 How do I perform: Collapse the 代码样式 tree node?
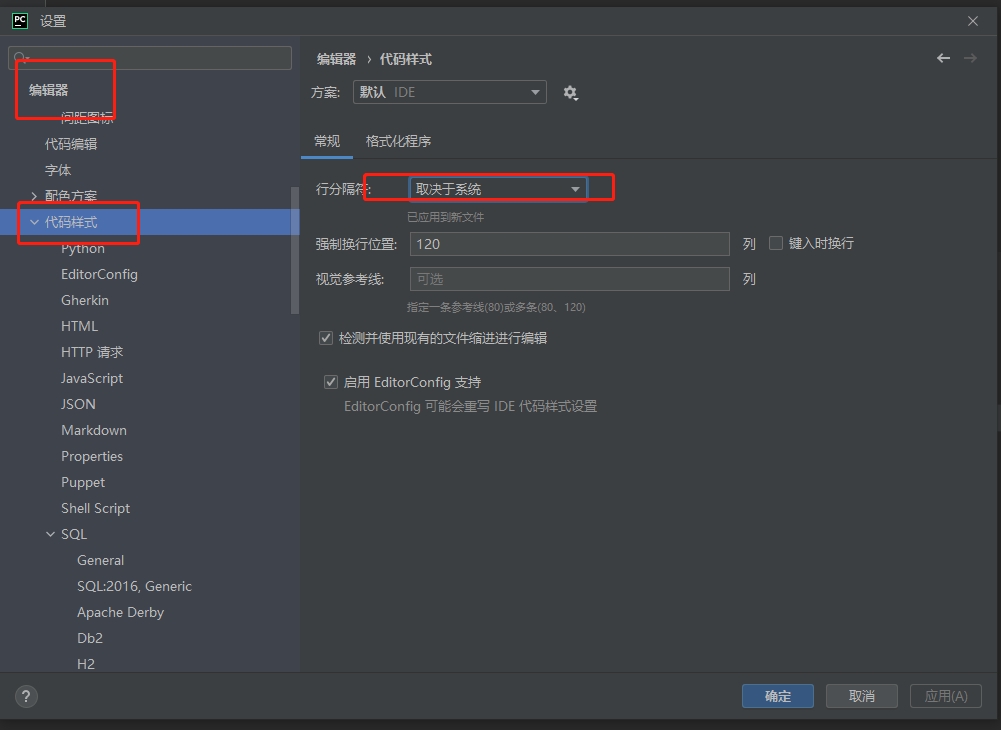tap(34, 222)
